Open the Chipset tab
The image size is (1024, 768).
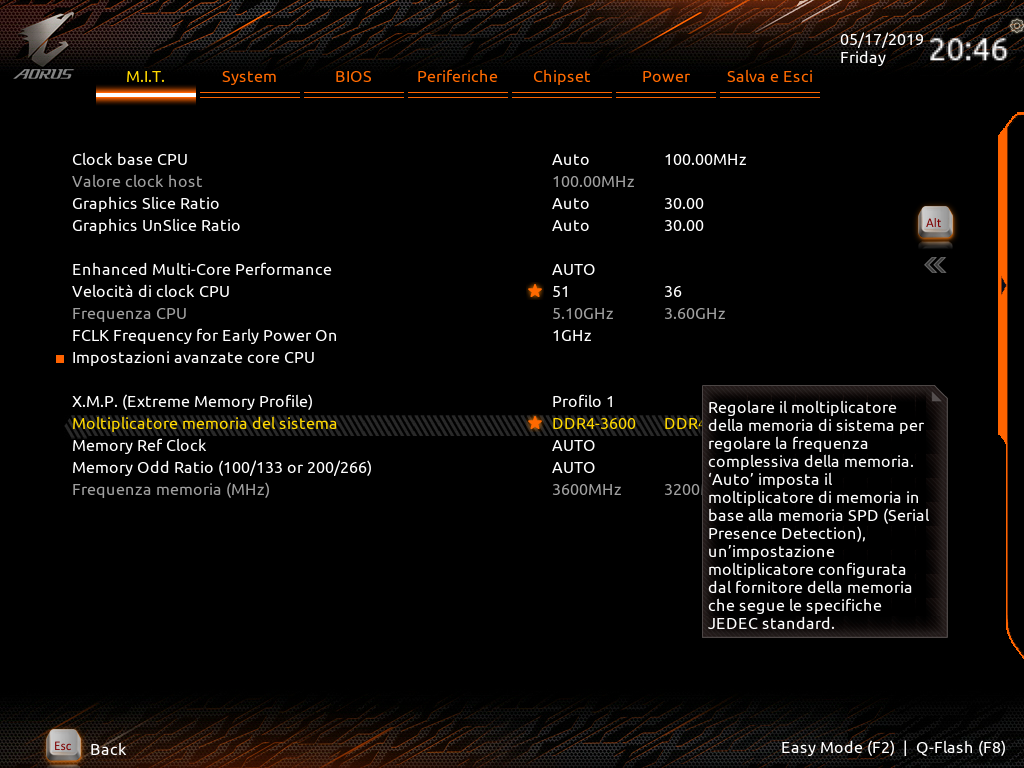[562, 77]
